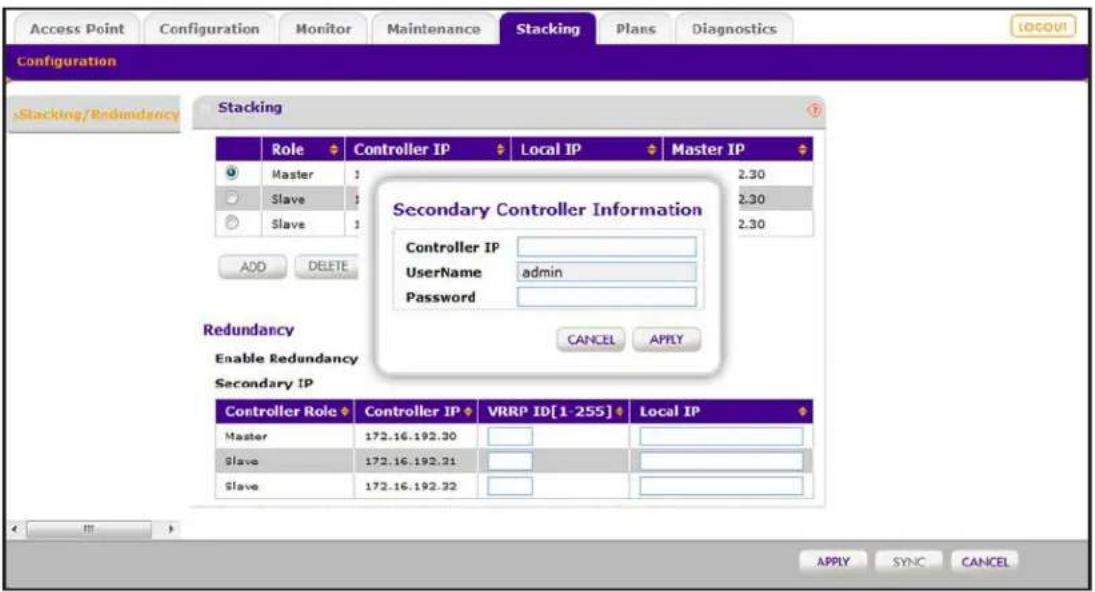Viewport: 1095px width, 592px height.
Task: Click the Enable Redundancy label
Action: [286, 359]
